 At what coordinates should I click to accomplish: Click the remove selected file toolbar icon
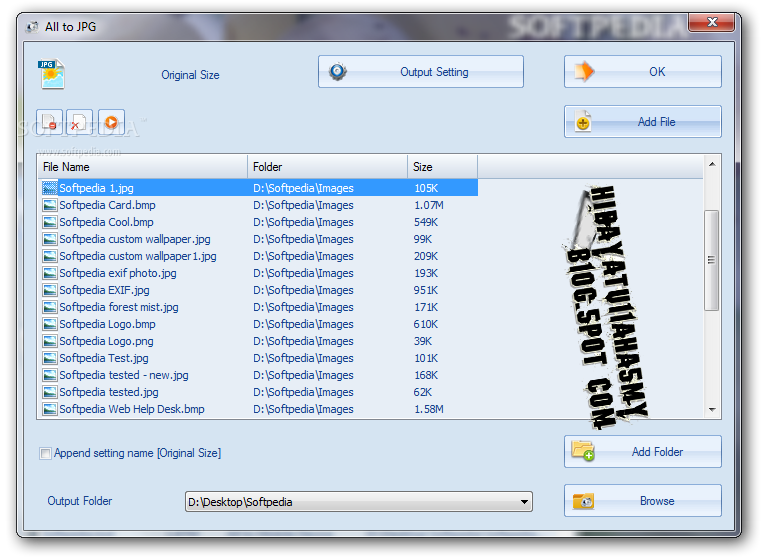pos(49,122)
